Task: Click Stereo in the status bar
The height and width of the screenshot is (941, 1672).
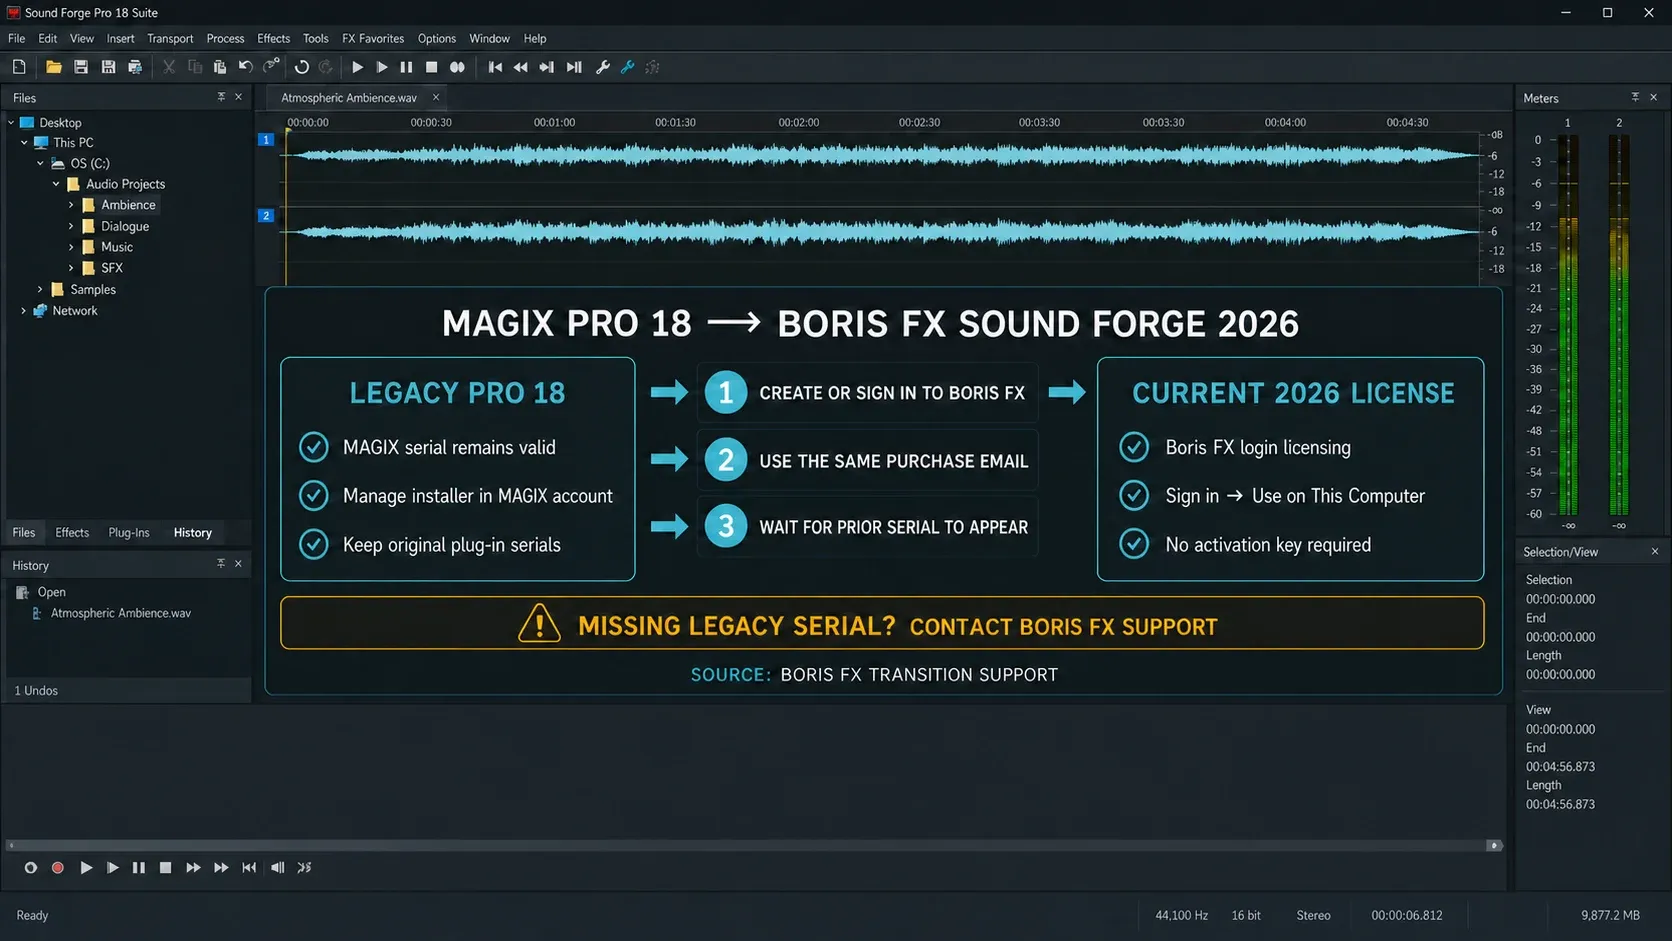Action: 1313,915
